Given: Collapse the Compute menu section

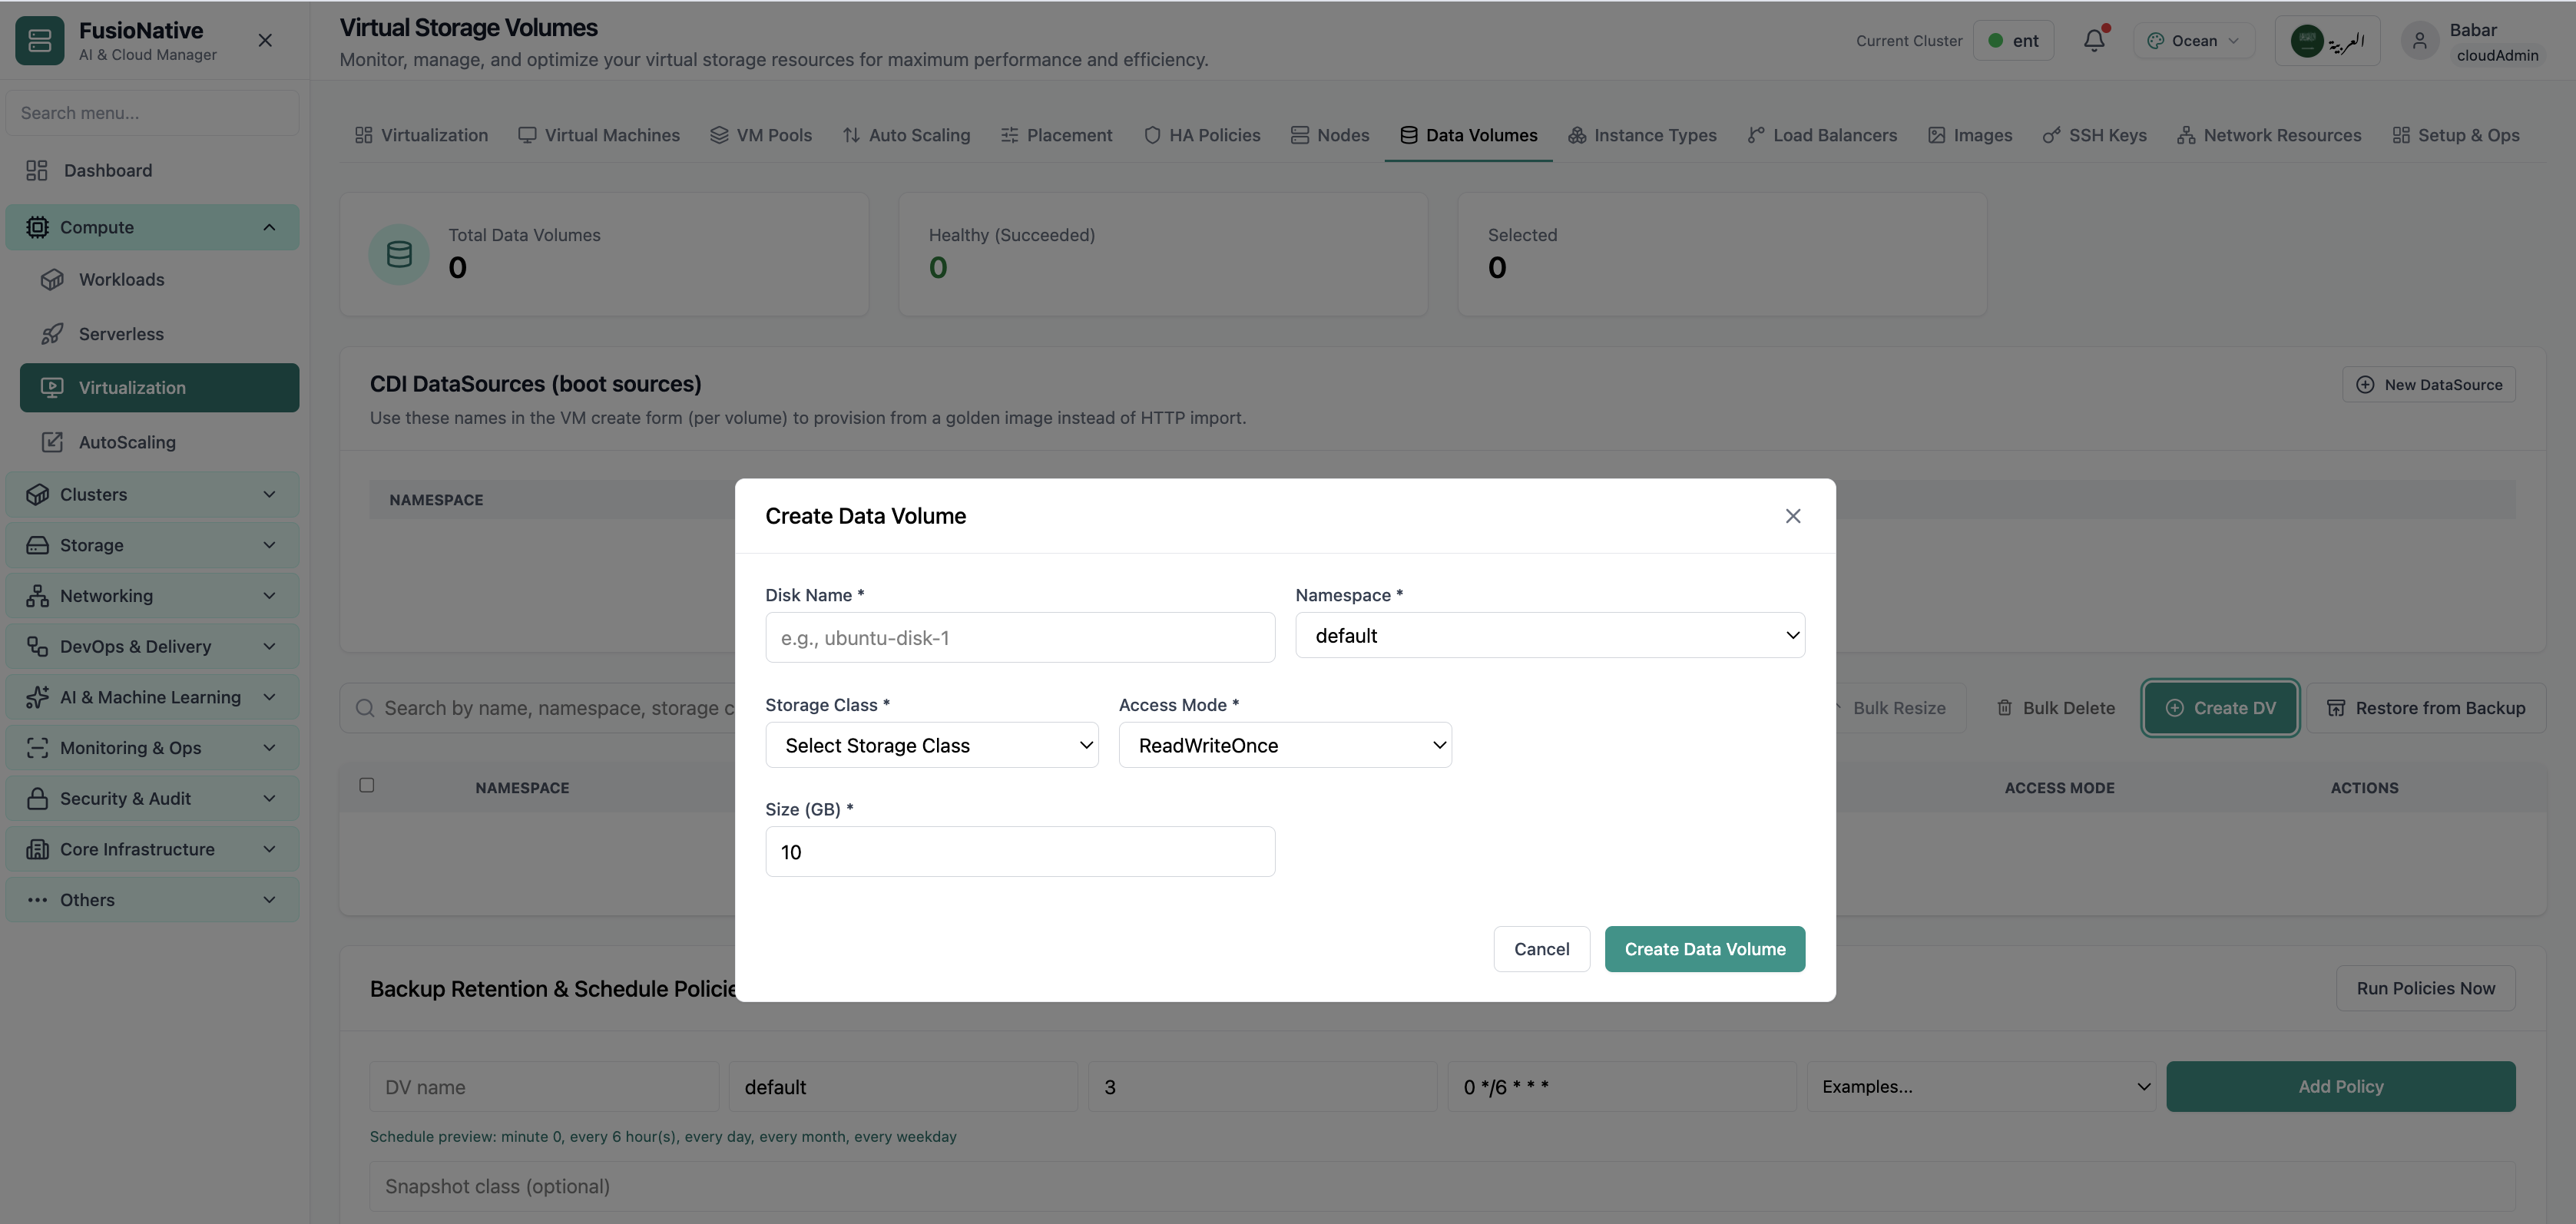Looking at the screenshot, I should (152, 227).
